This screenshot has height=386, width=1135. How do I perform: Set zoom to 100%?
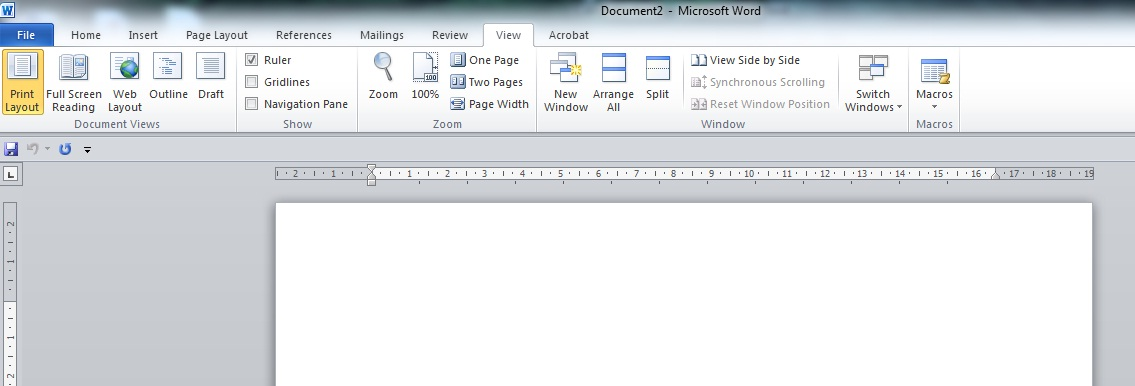pyautogui.click(x=425, y=76)
